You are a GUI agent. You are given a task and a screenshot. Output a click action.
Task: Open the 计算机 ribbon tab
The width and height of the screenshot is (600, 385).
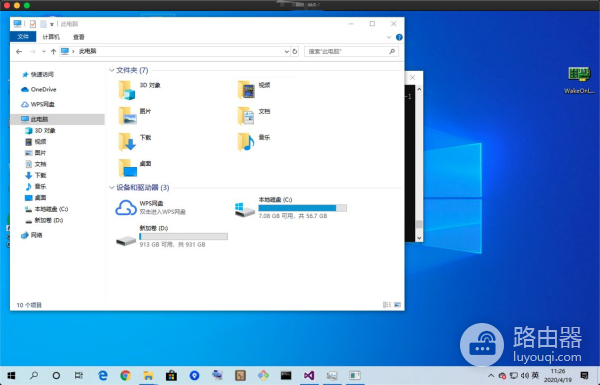click(x=51, y=37)
